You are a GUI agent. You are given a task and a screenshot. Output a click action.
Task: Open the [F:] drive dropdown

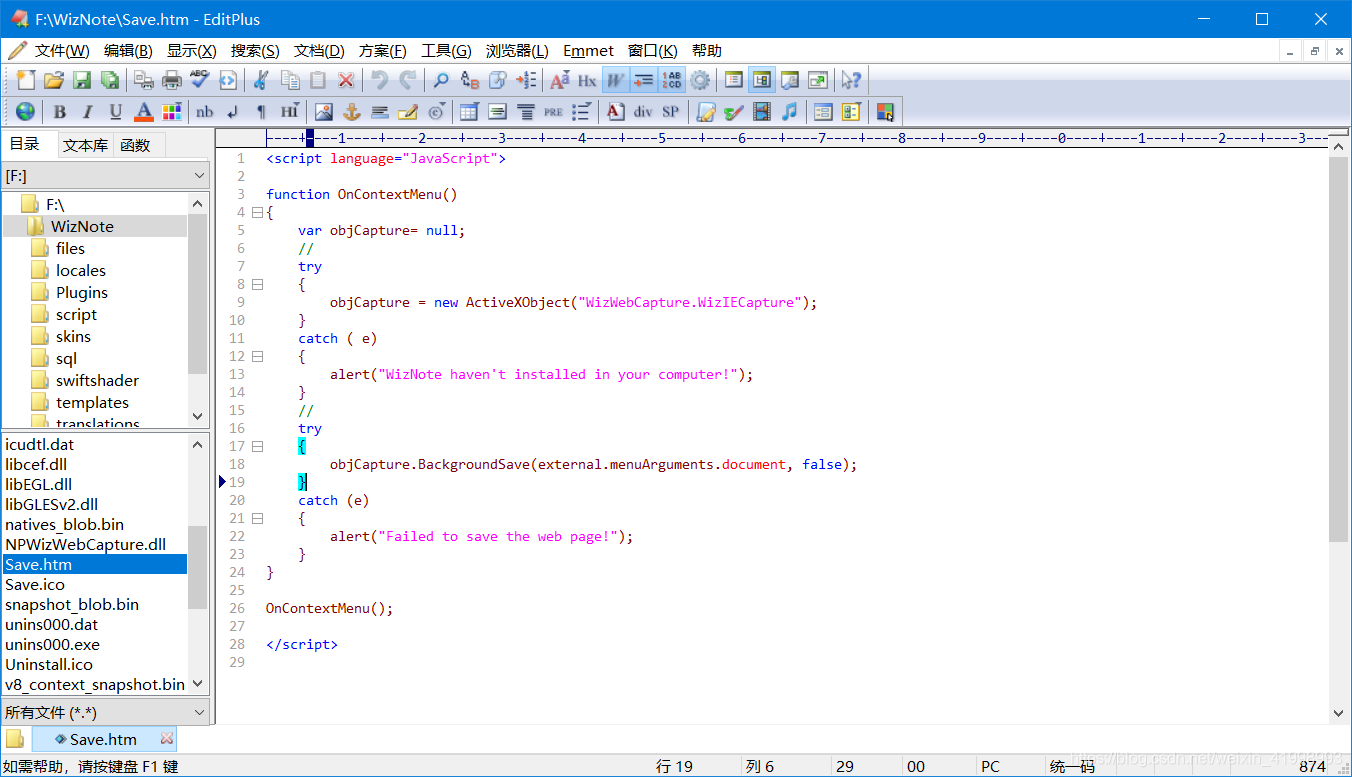[106, 176]
